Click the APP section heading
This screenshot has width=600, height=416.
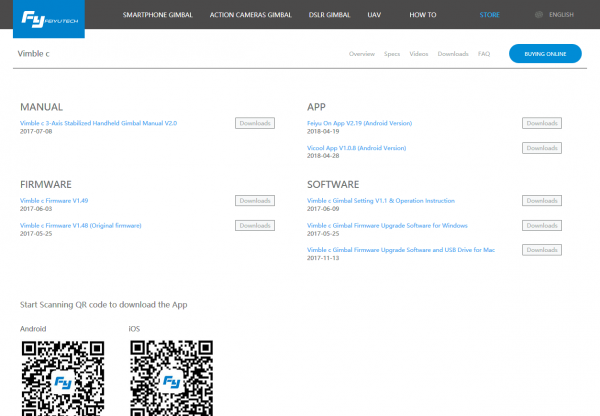point(316,107)
